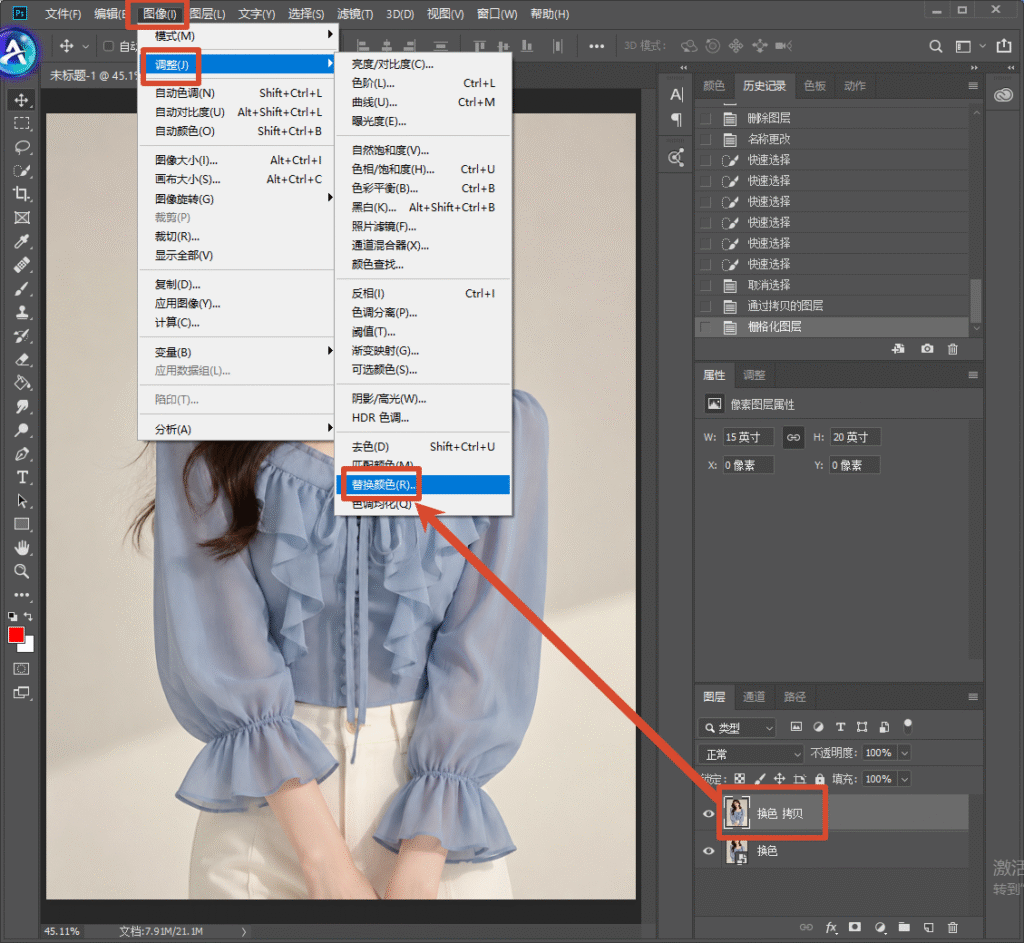Image resolution: width=1024 pixels, height=943 pixels.
Task: Delete layer trash icon in Layers panel
Action: [953, 927]
